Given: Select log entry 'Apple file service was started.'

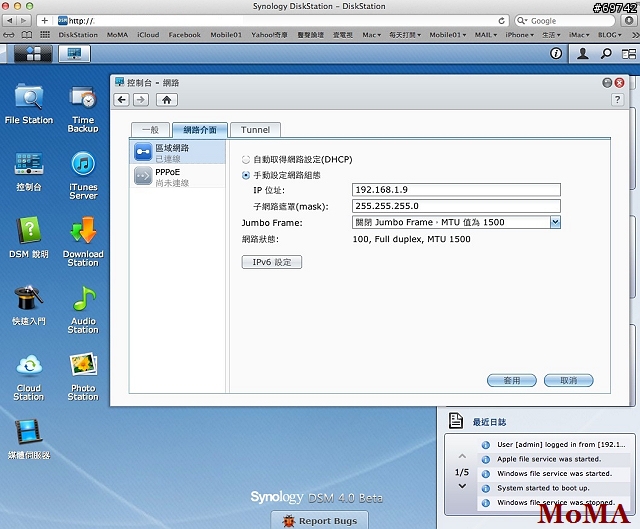Looking at the screenshot, I should coord(553,459).
